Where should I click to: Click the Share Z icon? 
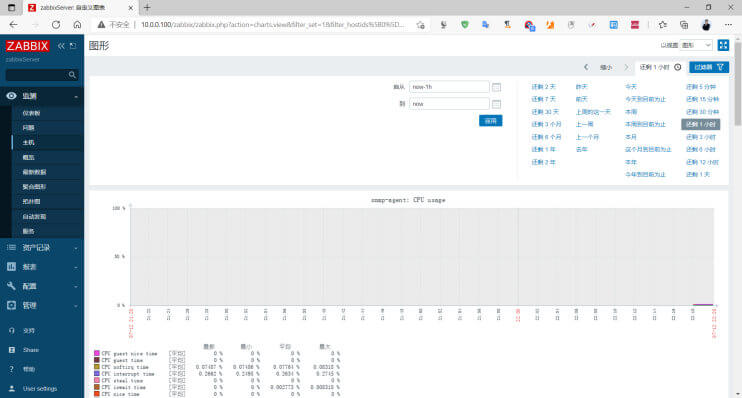click(12, 350)
